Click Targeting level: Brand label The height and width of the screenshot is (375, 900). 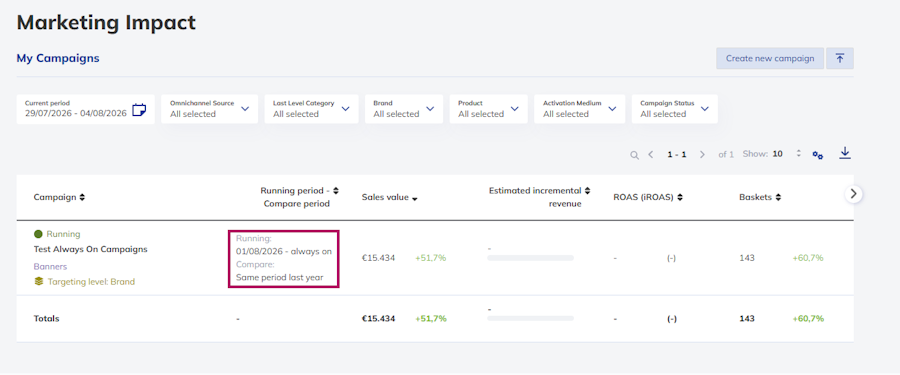pos(91,282)
